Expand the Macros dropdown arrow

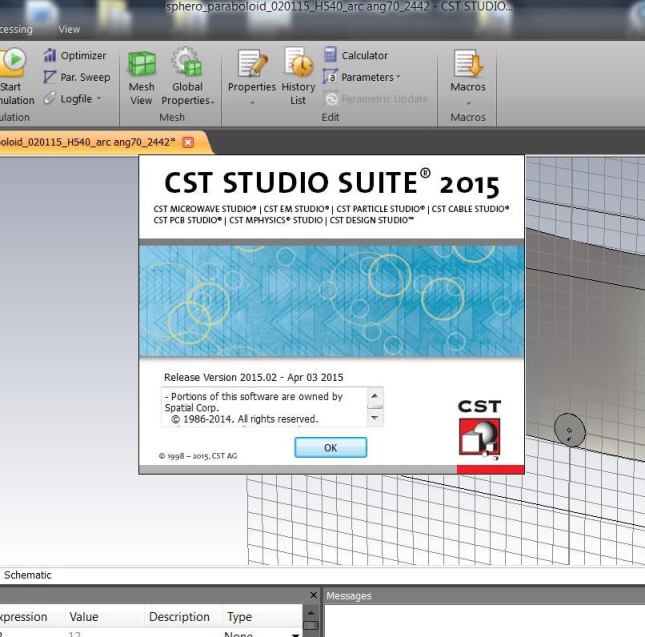click(x=468, y=103)
